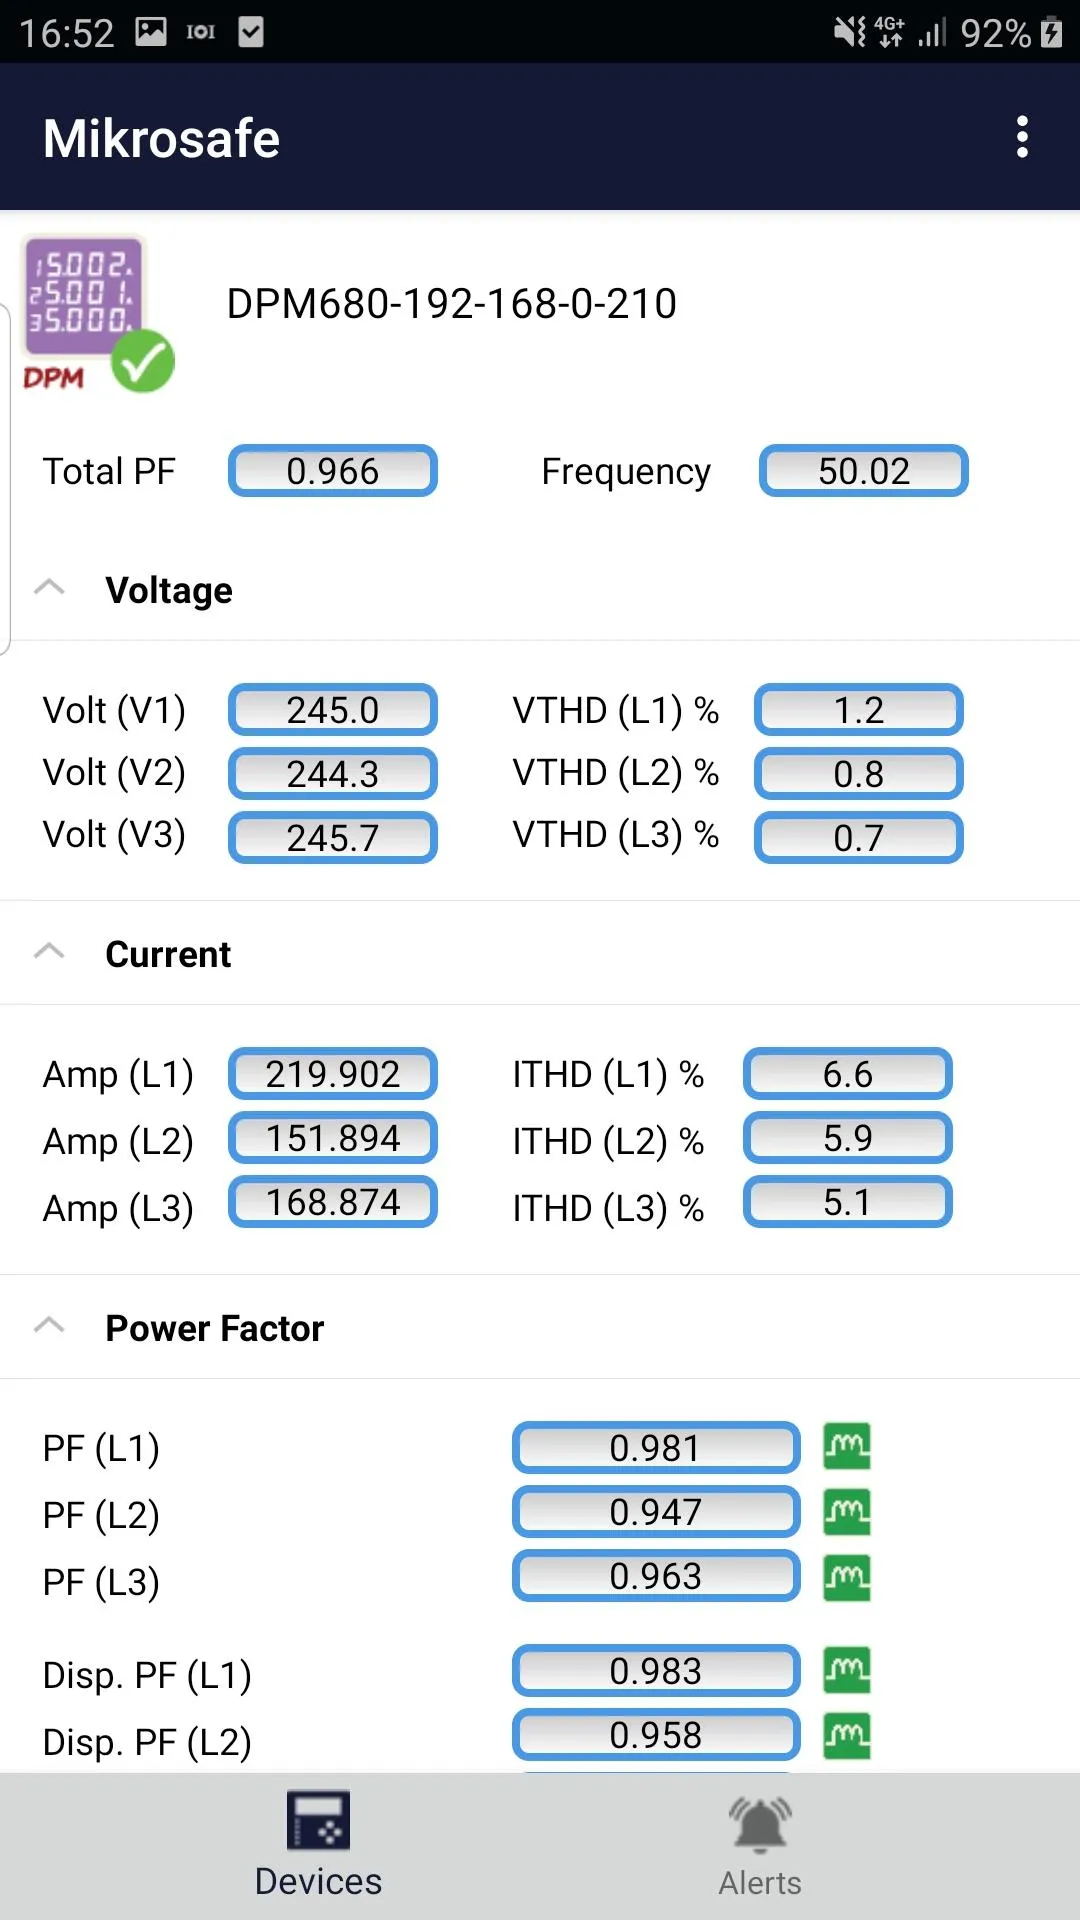Select the Frequency value field 50.02

[x=864, y=471]
